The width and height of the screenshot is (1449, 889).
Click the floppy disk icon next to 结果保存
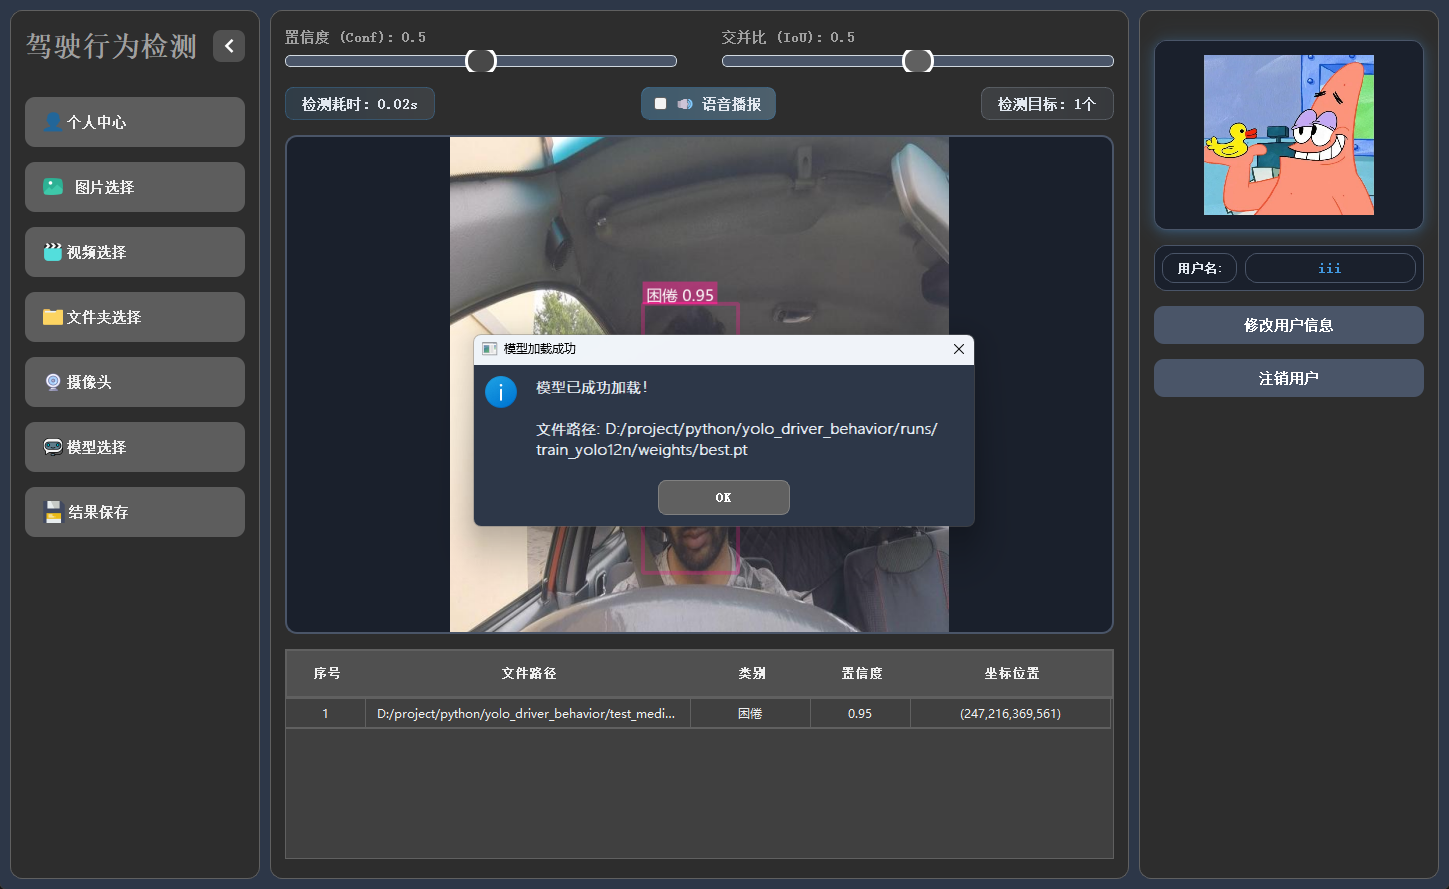click(x=54, y=512)
